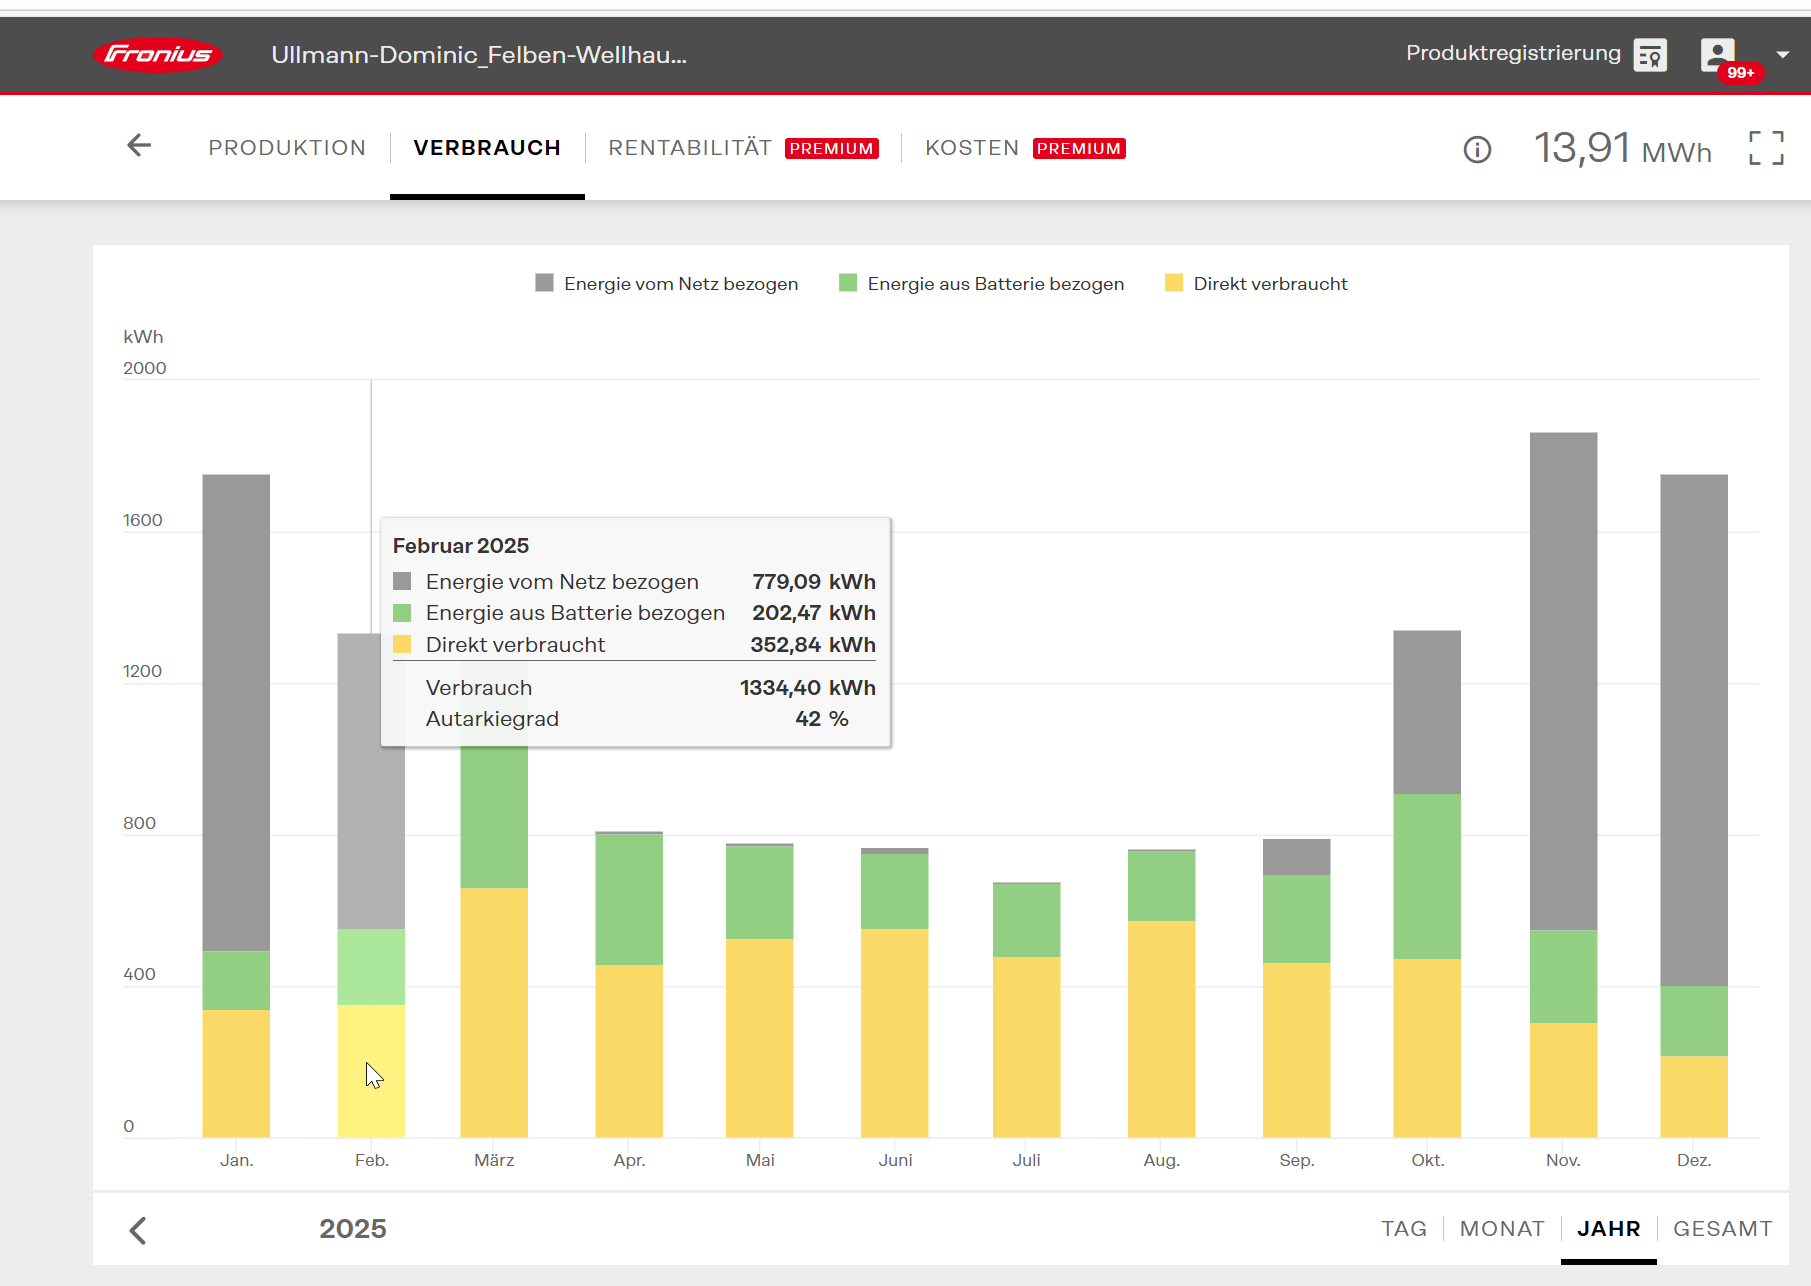The image size is (1811, 1286).
Task: Click the yellow segment of the March bar
Action: point(494,1010)
